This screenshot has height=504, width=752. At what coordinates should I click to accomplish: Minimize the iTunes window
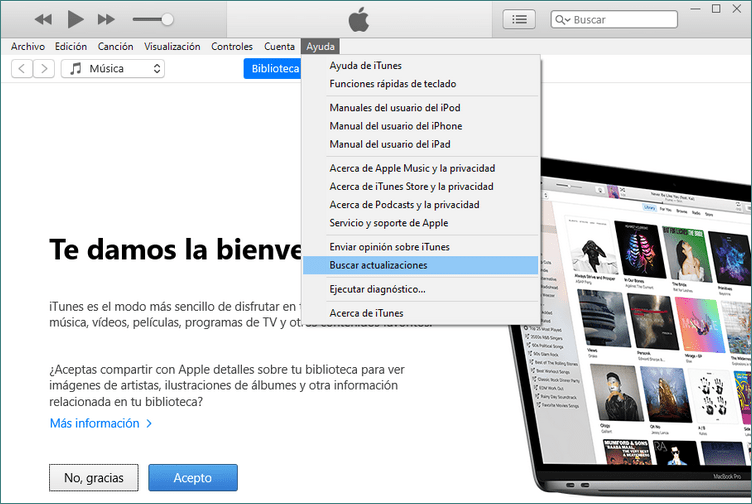tap(695, 9)
